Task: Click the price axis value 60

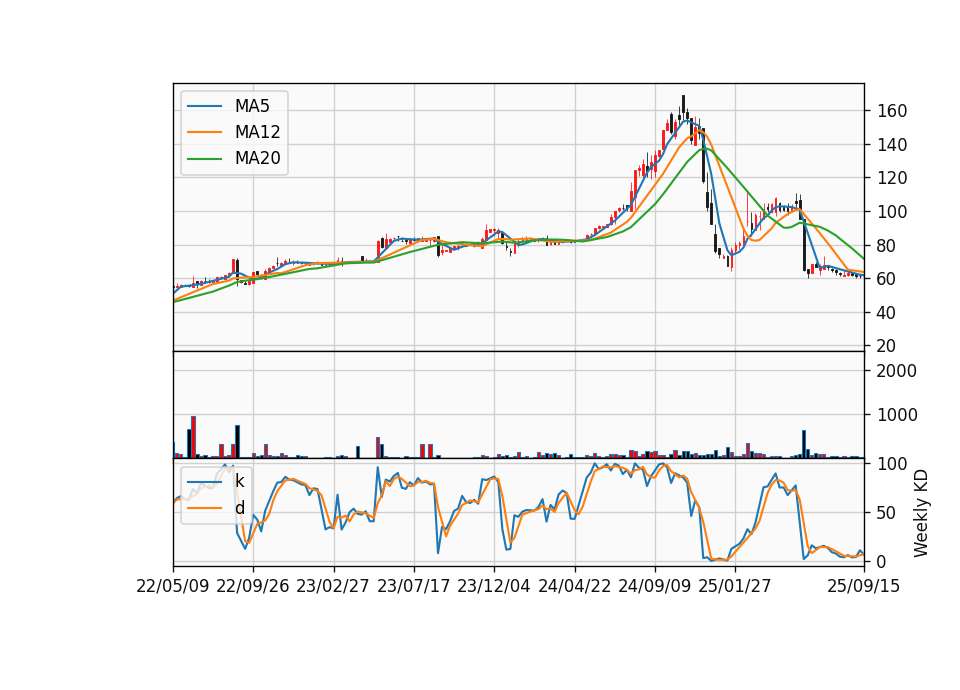Action: [887, 279]
